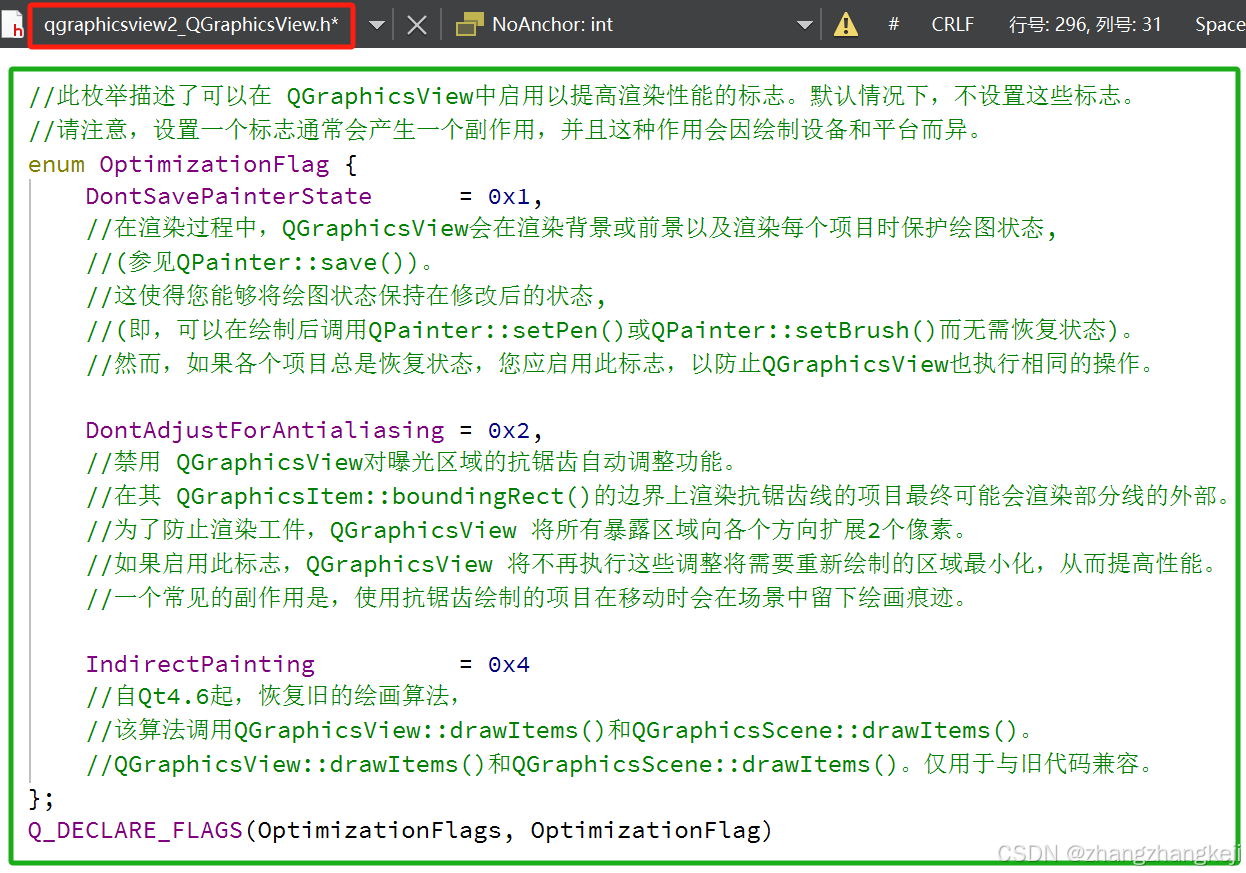Click the comment line starting //自Qt4.6起

(x=274, y=697)
